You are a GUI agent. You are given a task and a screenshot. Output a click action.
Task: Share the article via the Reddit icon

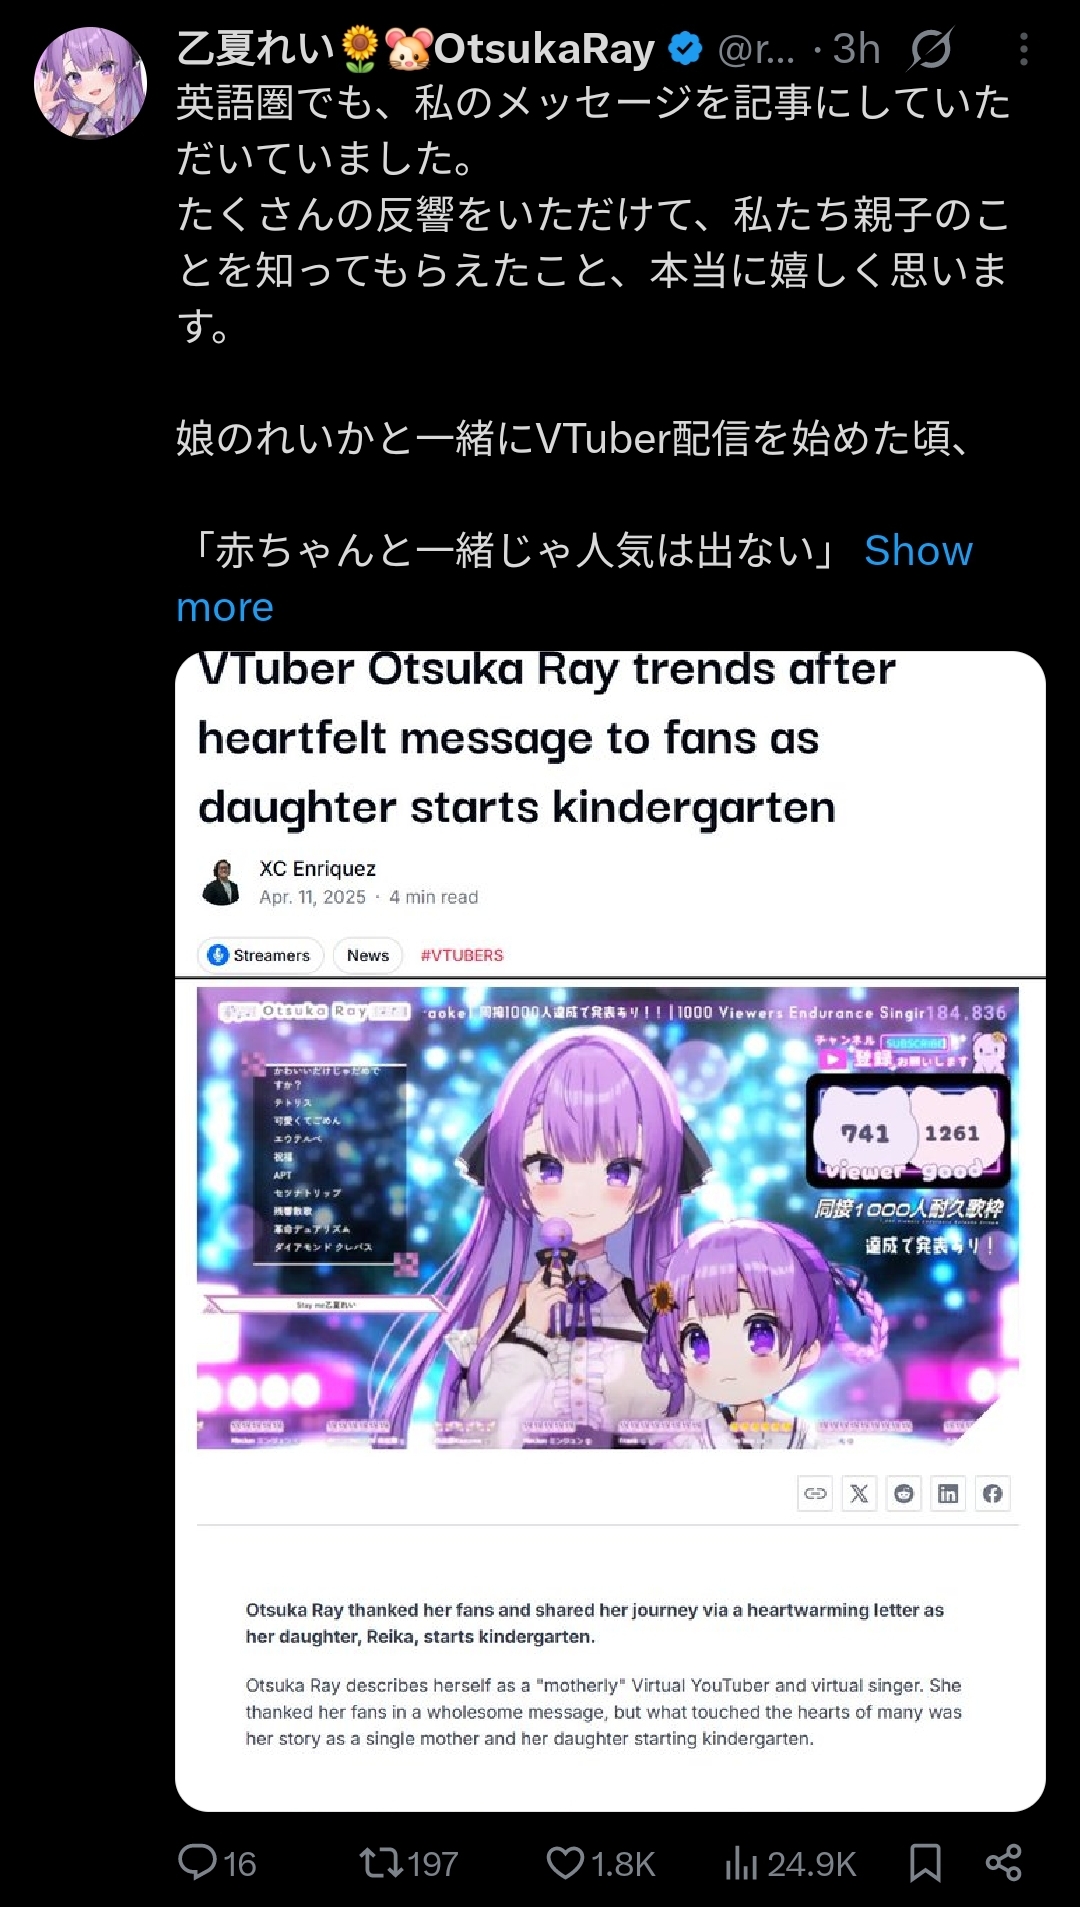(904, 1493)
